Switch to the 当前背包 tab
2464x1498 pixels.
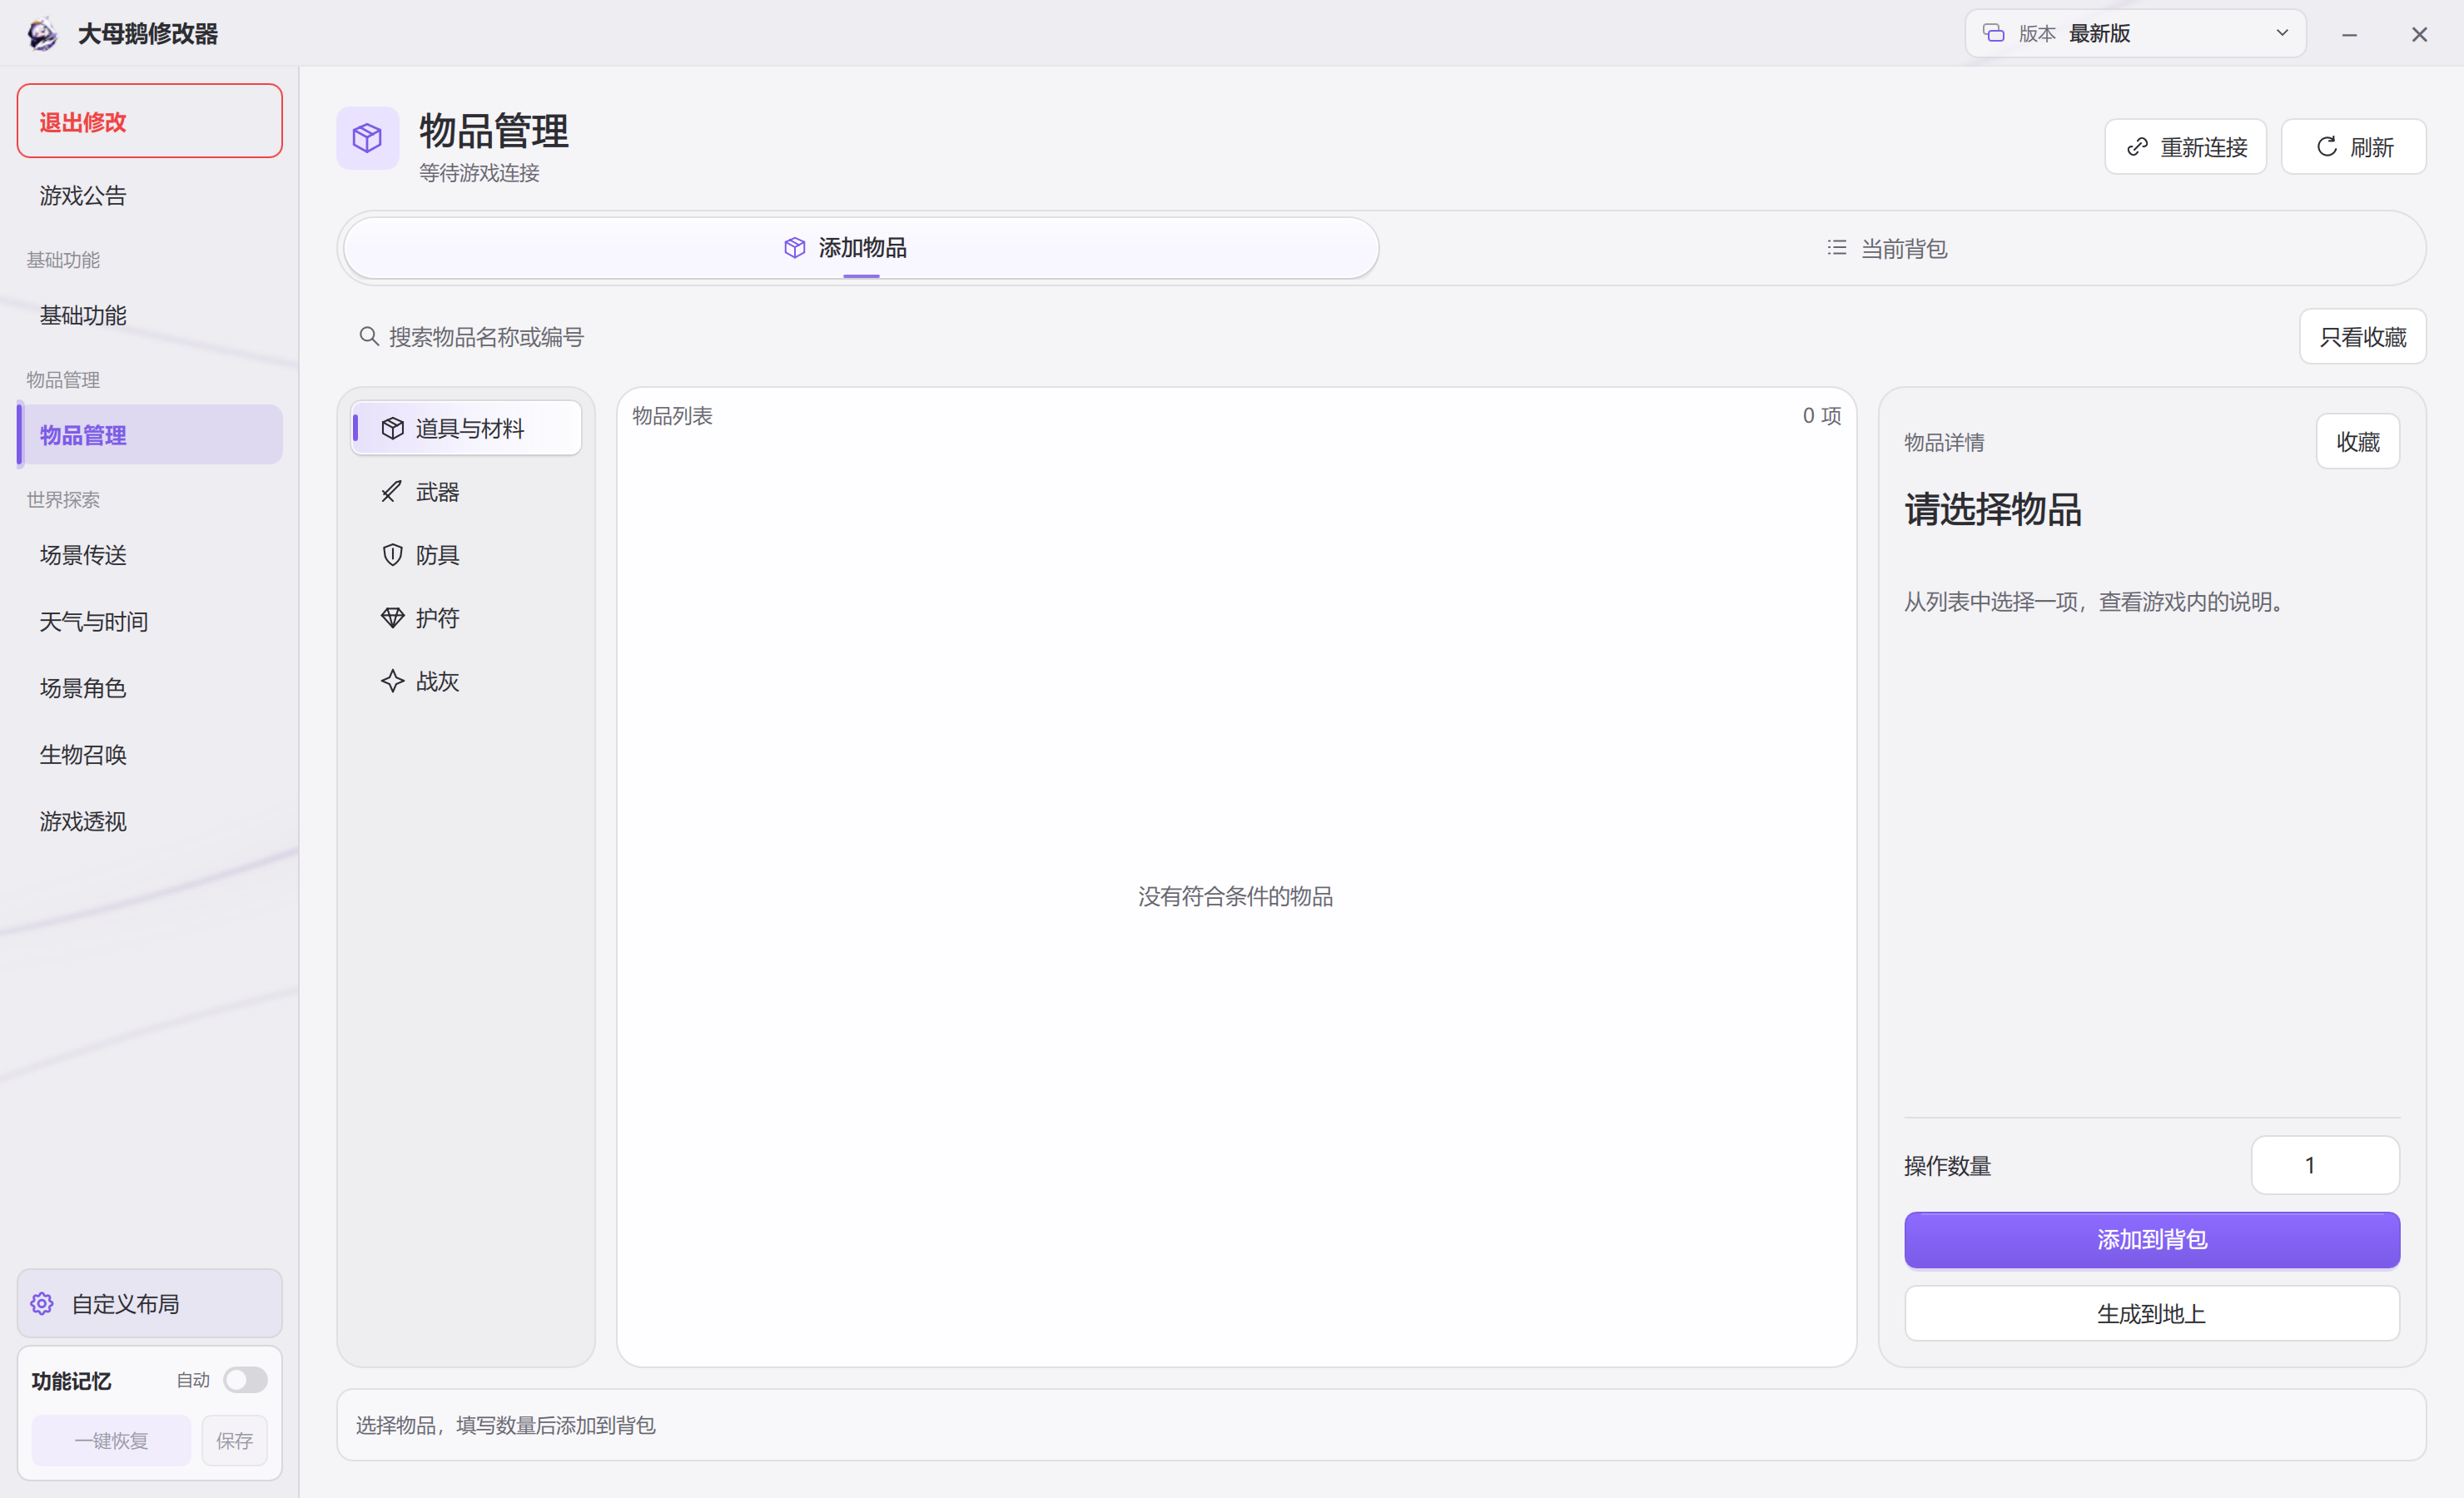coord(1886,248)
